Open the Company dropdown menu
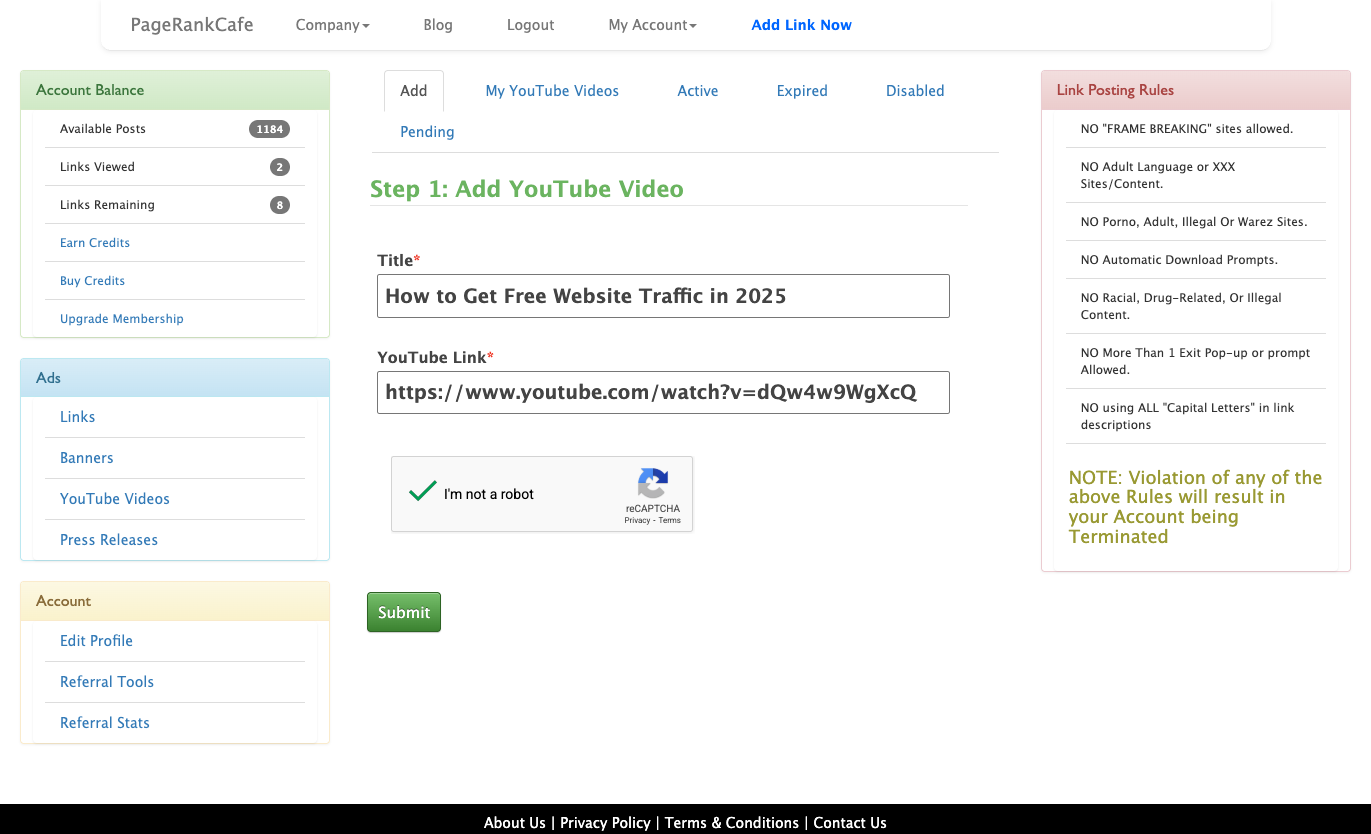 point(332,24)
